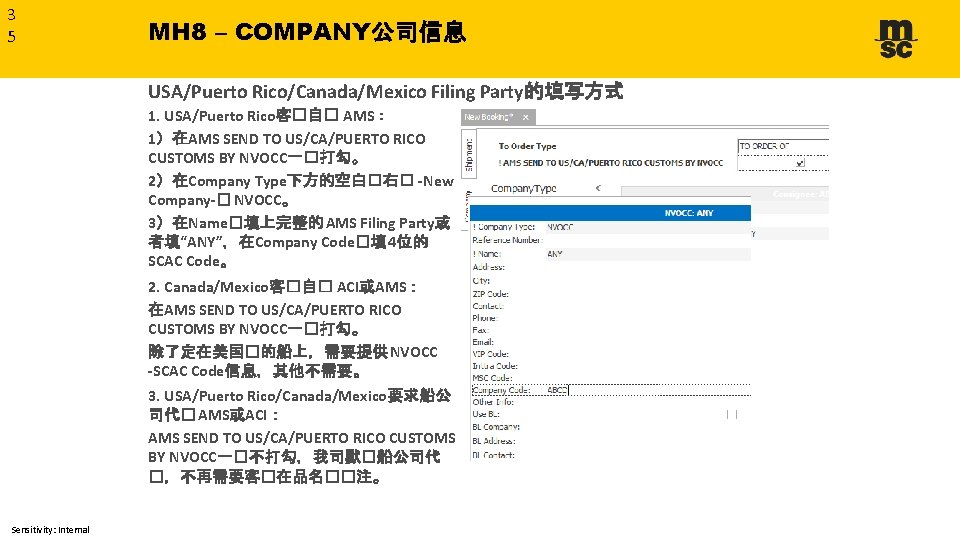960x540 pixels.
Task: Click the Inttra Code label row
Action: tap(495, 366)
